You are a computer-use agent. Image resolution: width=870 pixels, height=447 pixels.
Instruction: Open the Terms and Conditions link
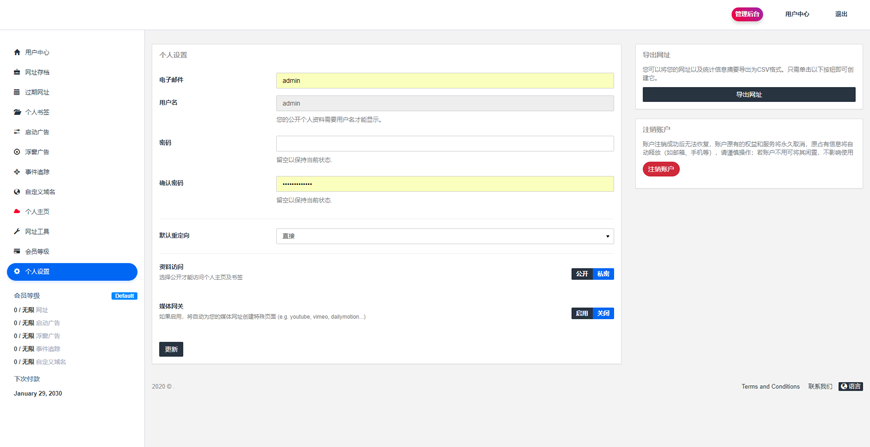(770, 386)
